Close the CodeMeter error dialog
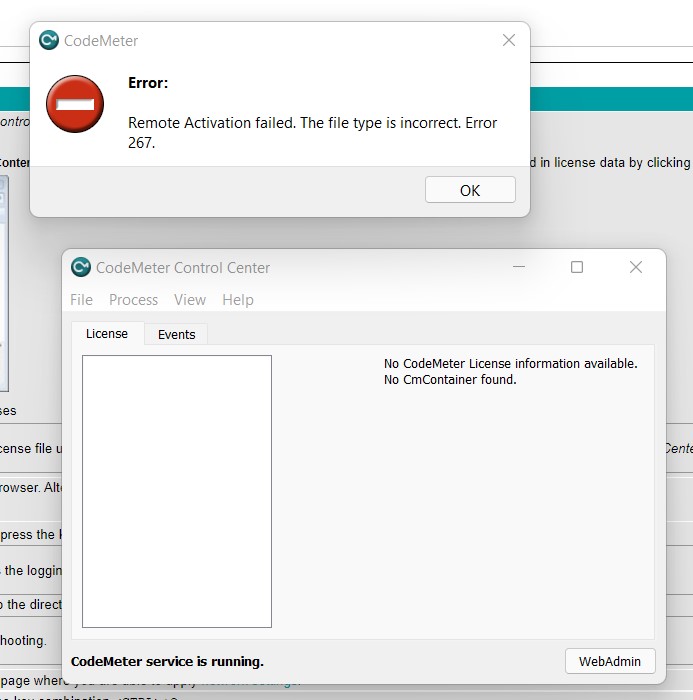The image size is (693, 700). coord(509,40)
